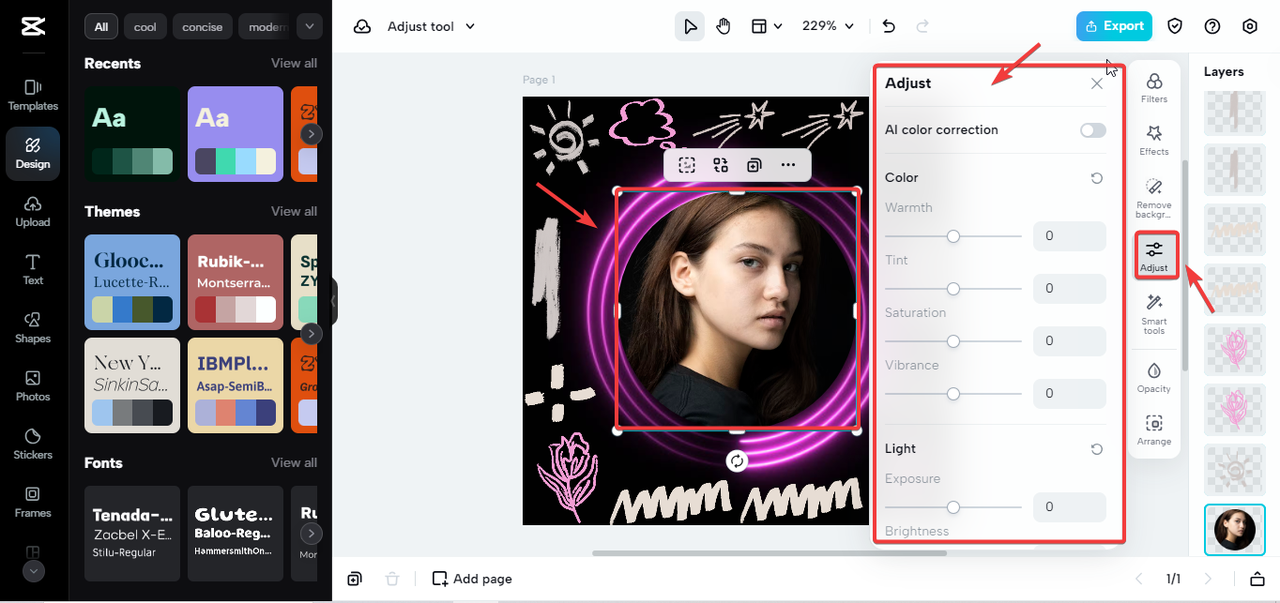Select the Tenada Zacbel font set

(132, 533)
